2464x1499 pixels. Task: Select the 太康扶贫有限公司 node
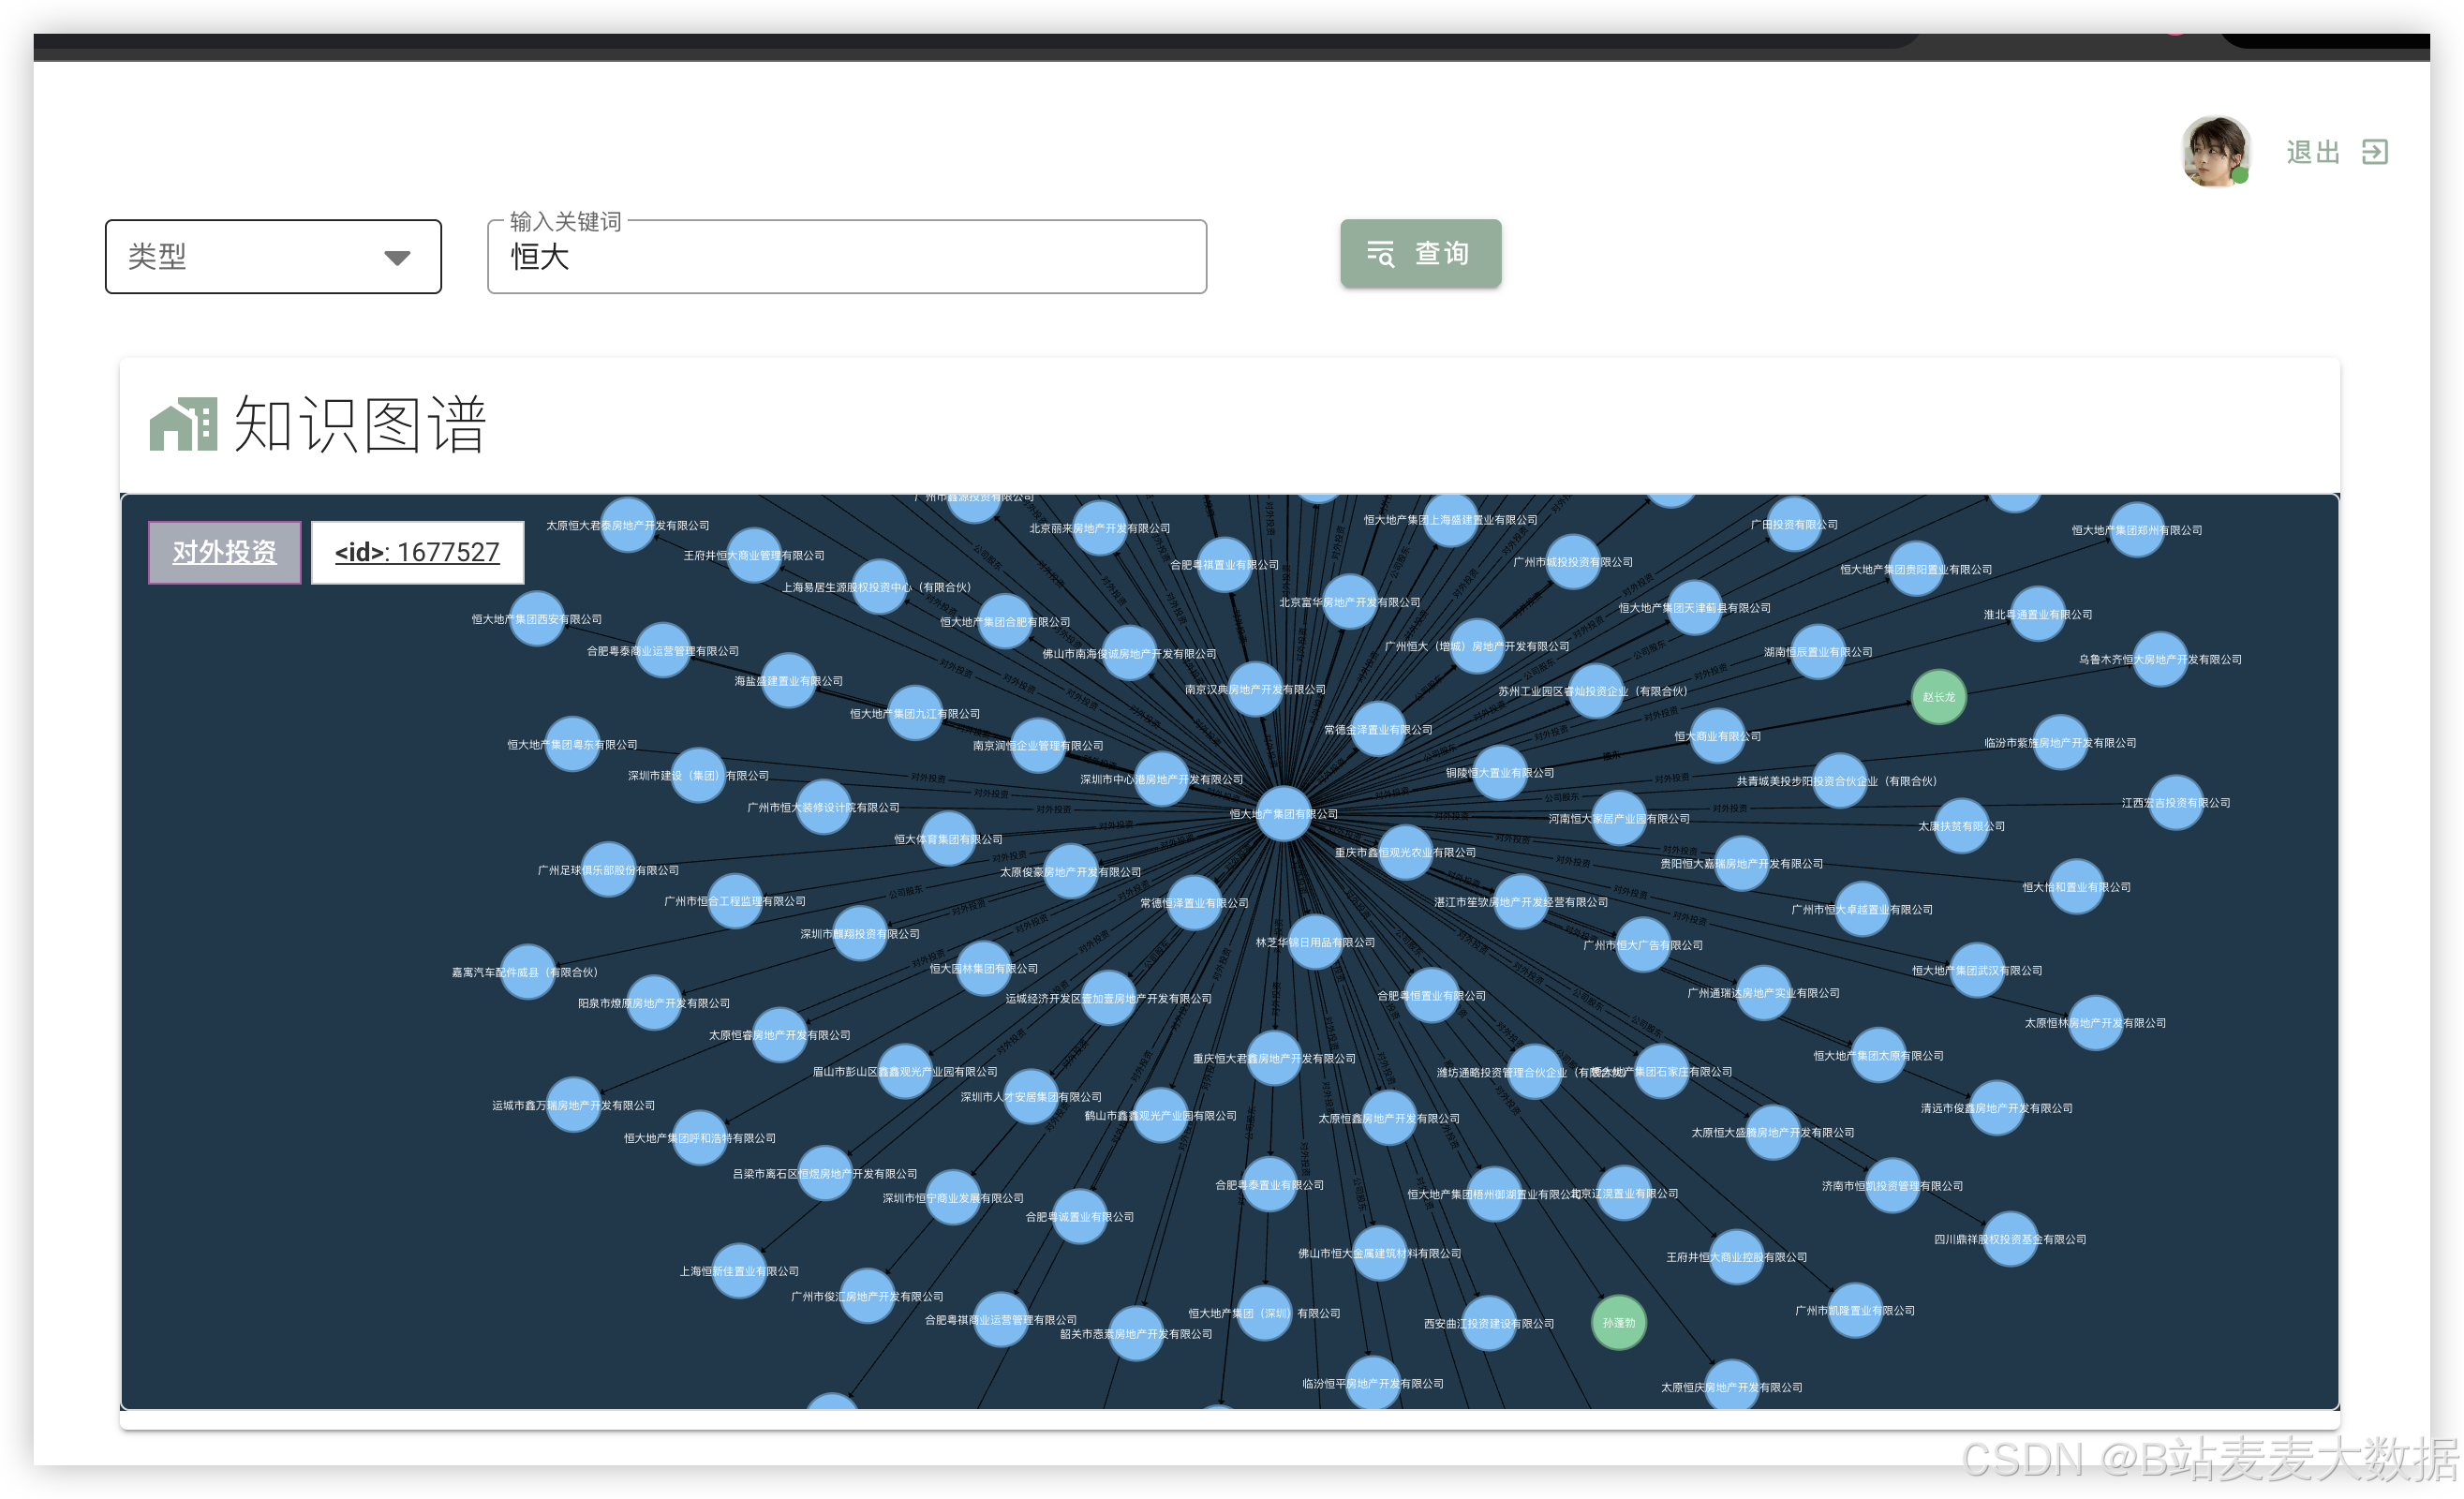pyautogui.click(x=1961, y=826)
